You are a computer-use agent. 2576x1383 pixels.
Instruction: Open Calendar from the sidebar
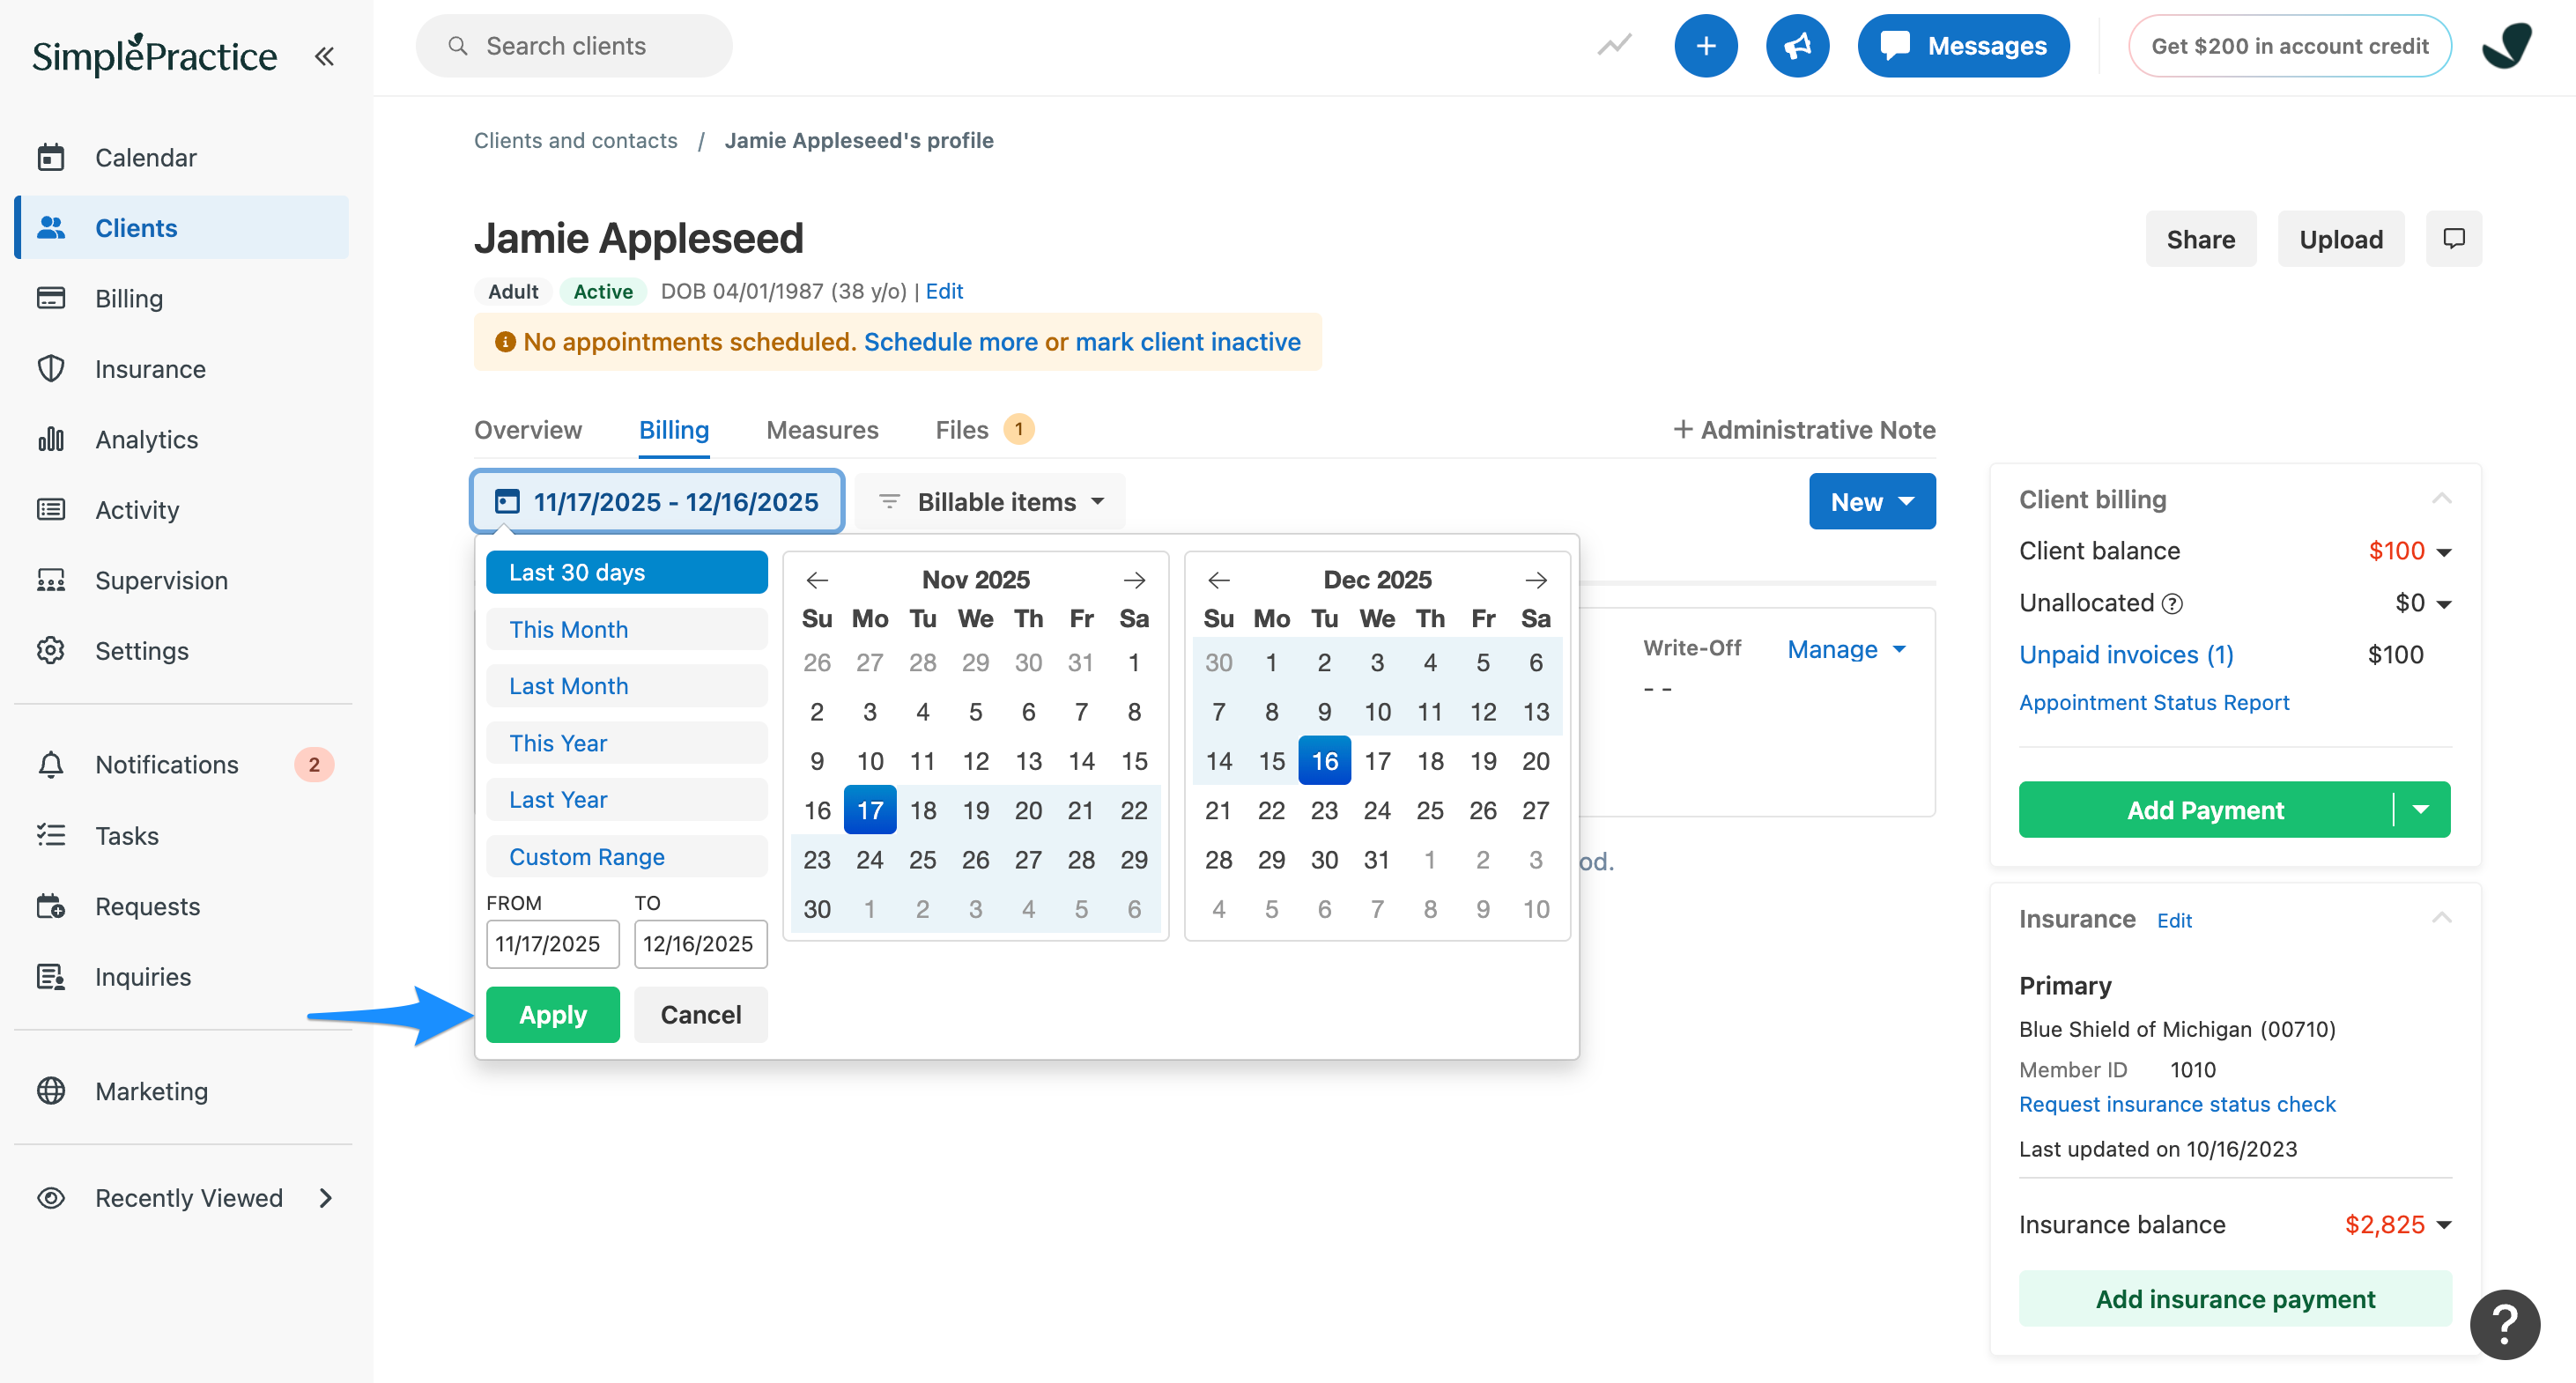click(x=182, y=157)
